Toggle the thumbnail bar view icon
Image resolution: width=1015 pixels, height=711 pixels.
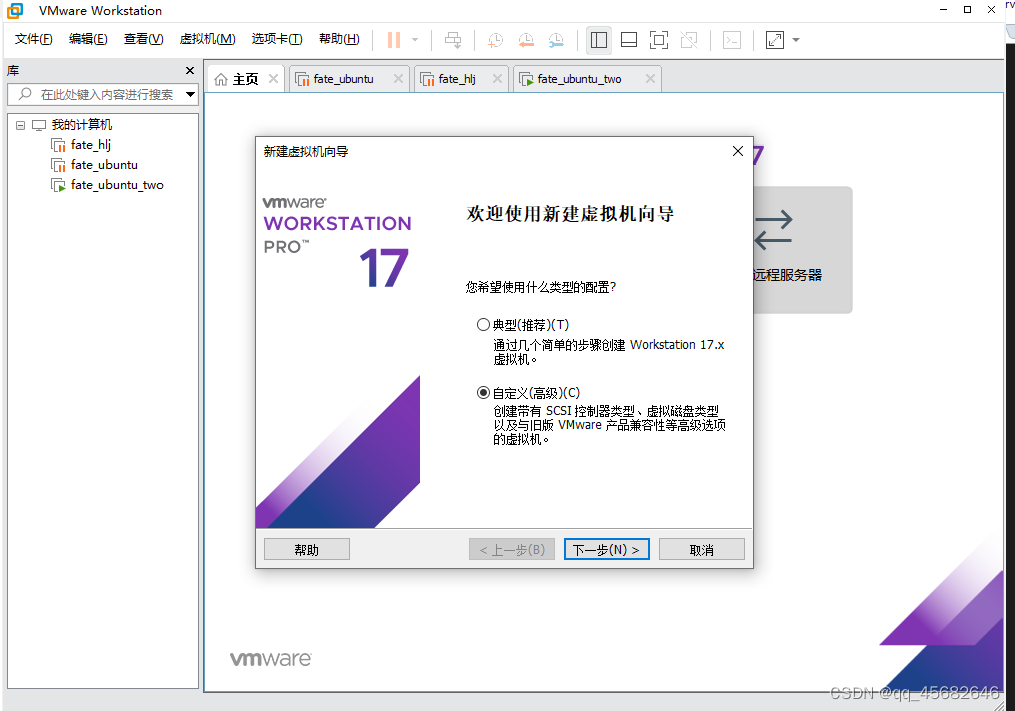pos(629,40)
